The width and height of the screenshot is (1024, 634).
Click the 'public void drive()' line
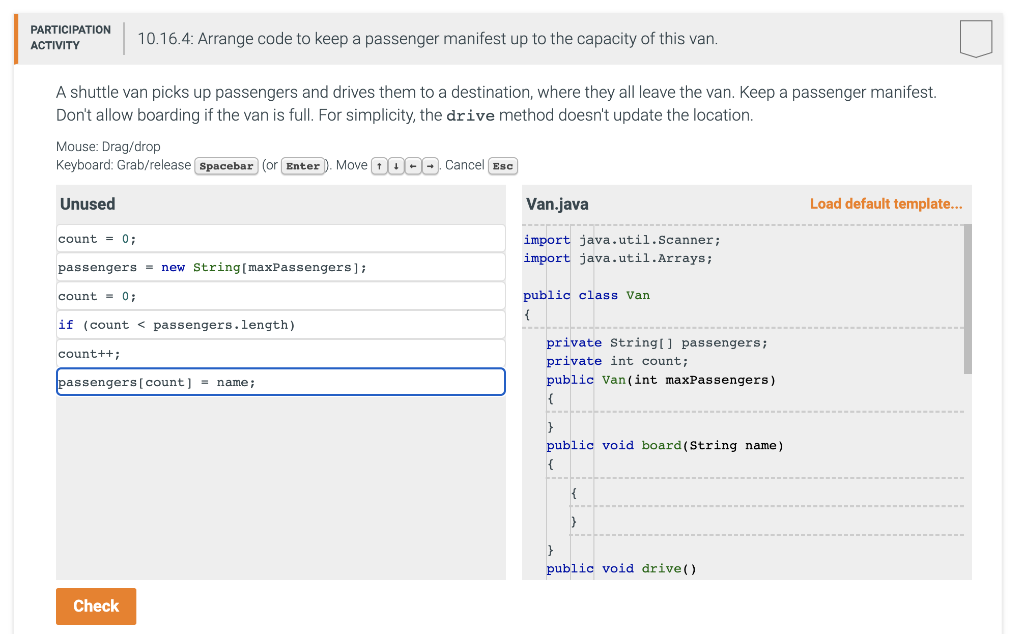click(622, 569)
